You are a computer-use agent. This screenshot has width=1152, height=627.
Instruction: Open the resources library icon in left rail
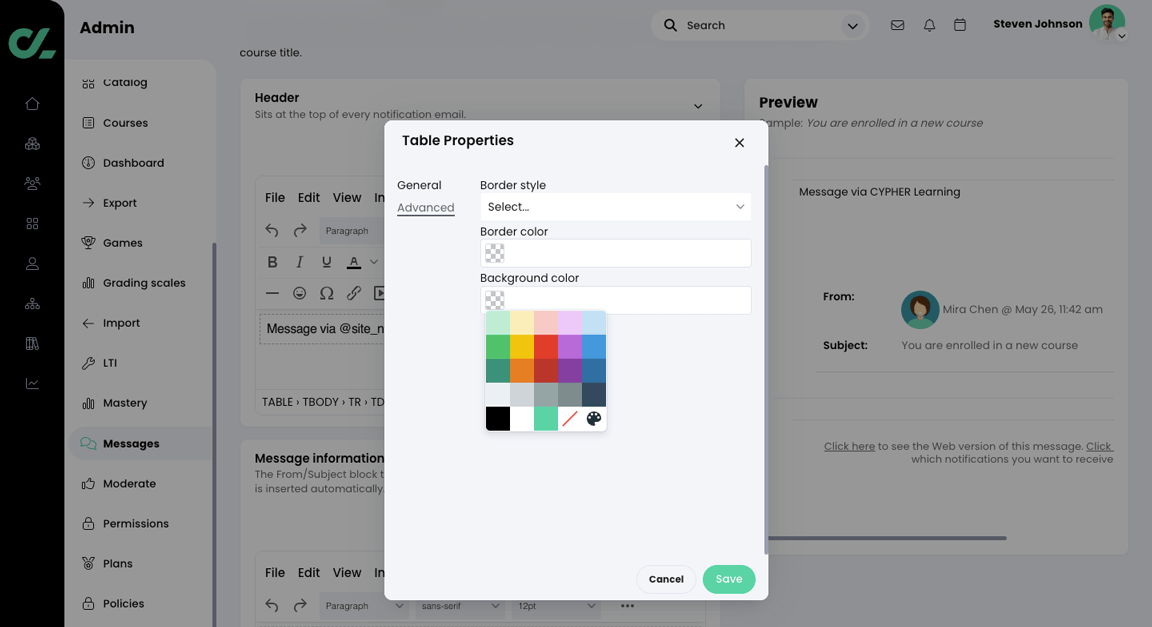pyautogui.click(x=32, y=343)
